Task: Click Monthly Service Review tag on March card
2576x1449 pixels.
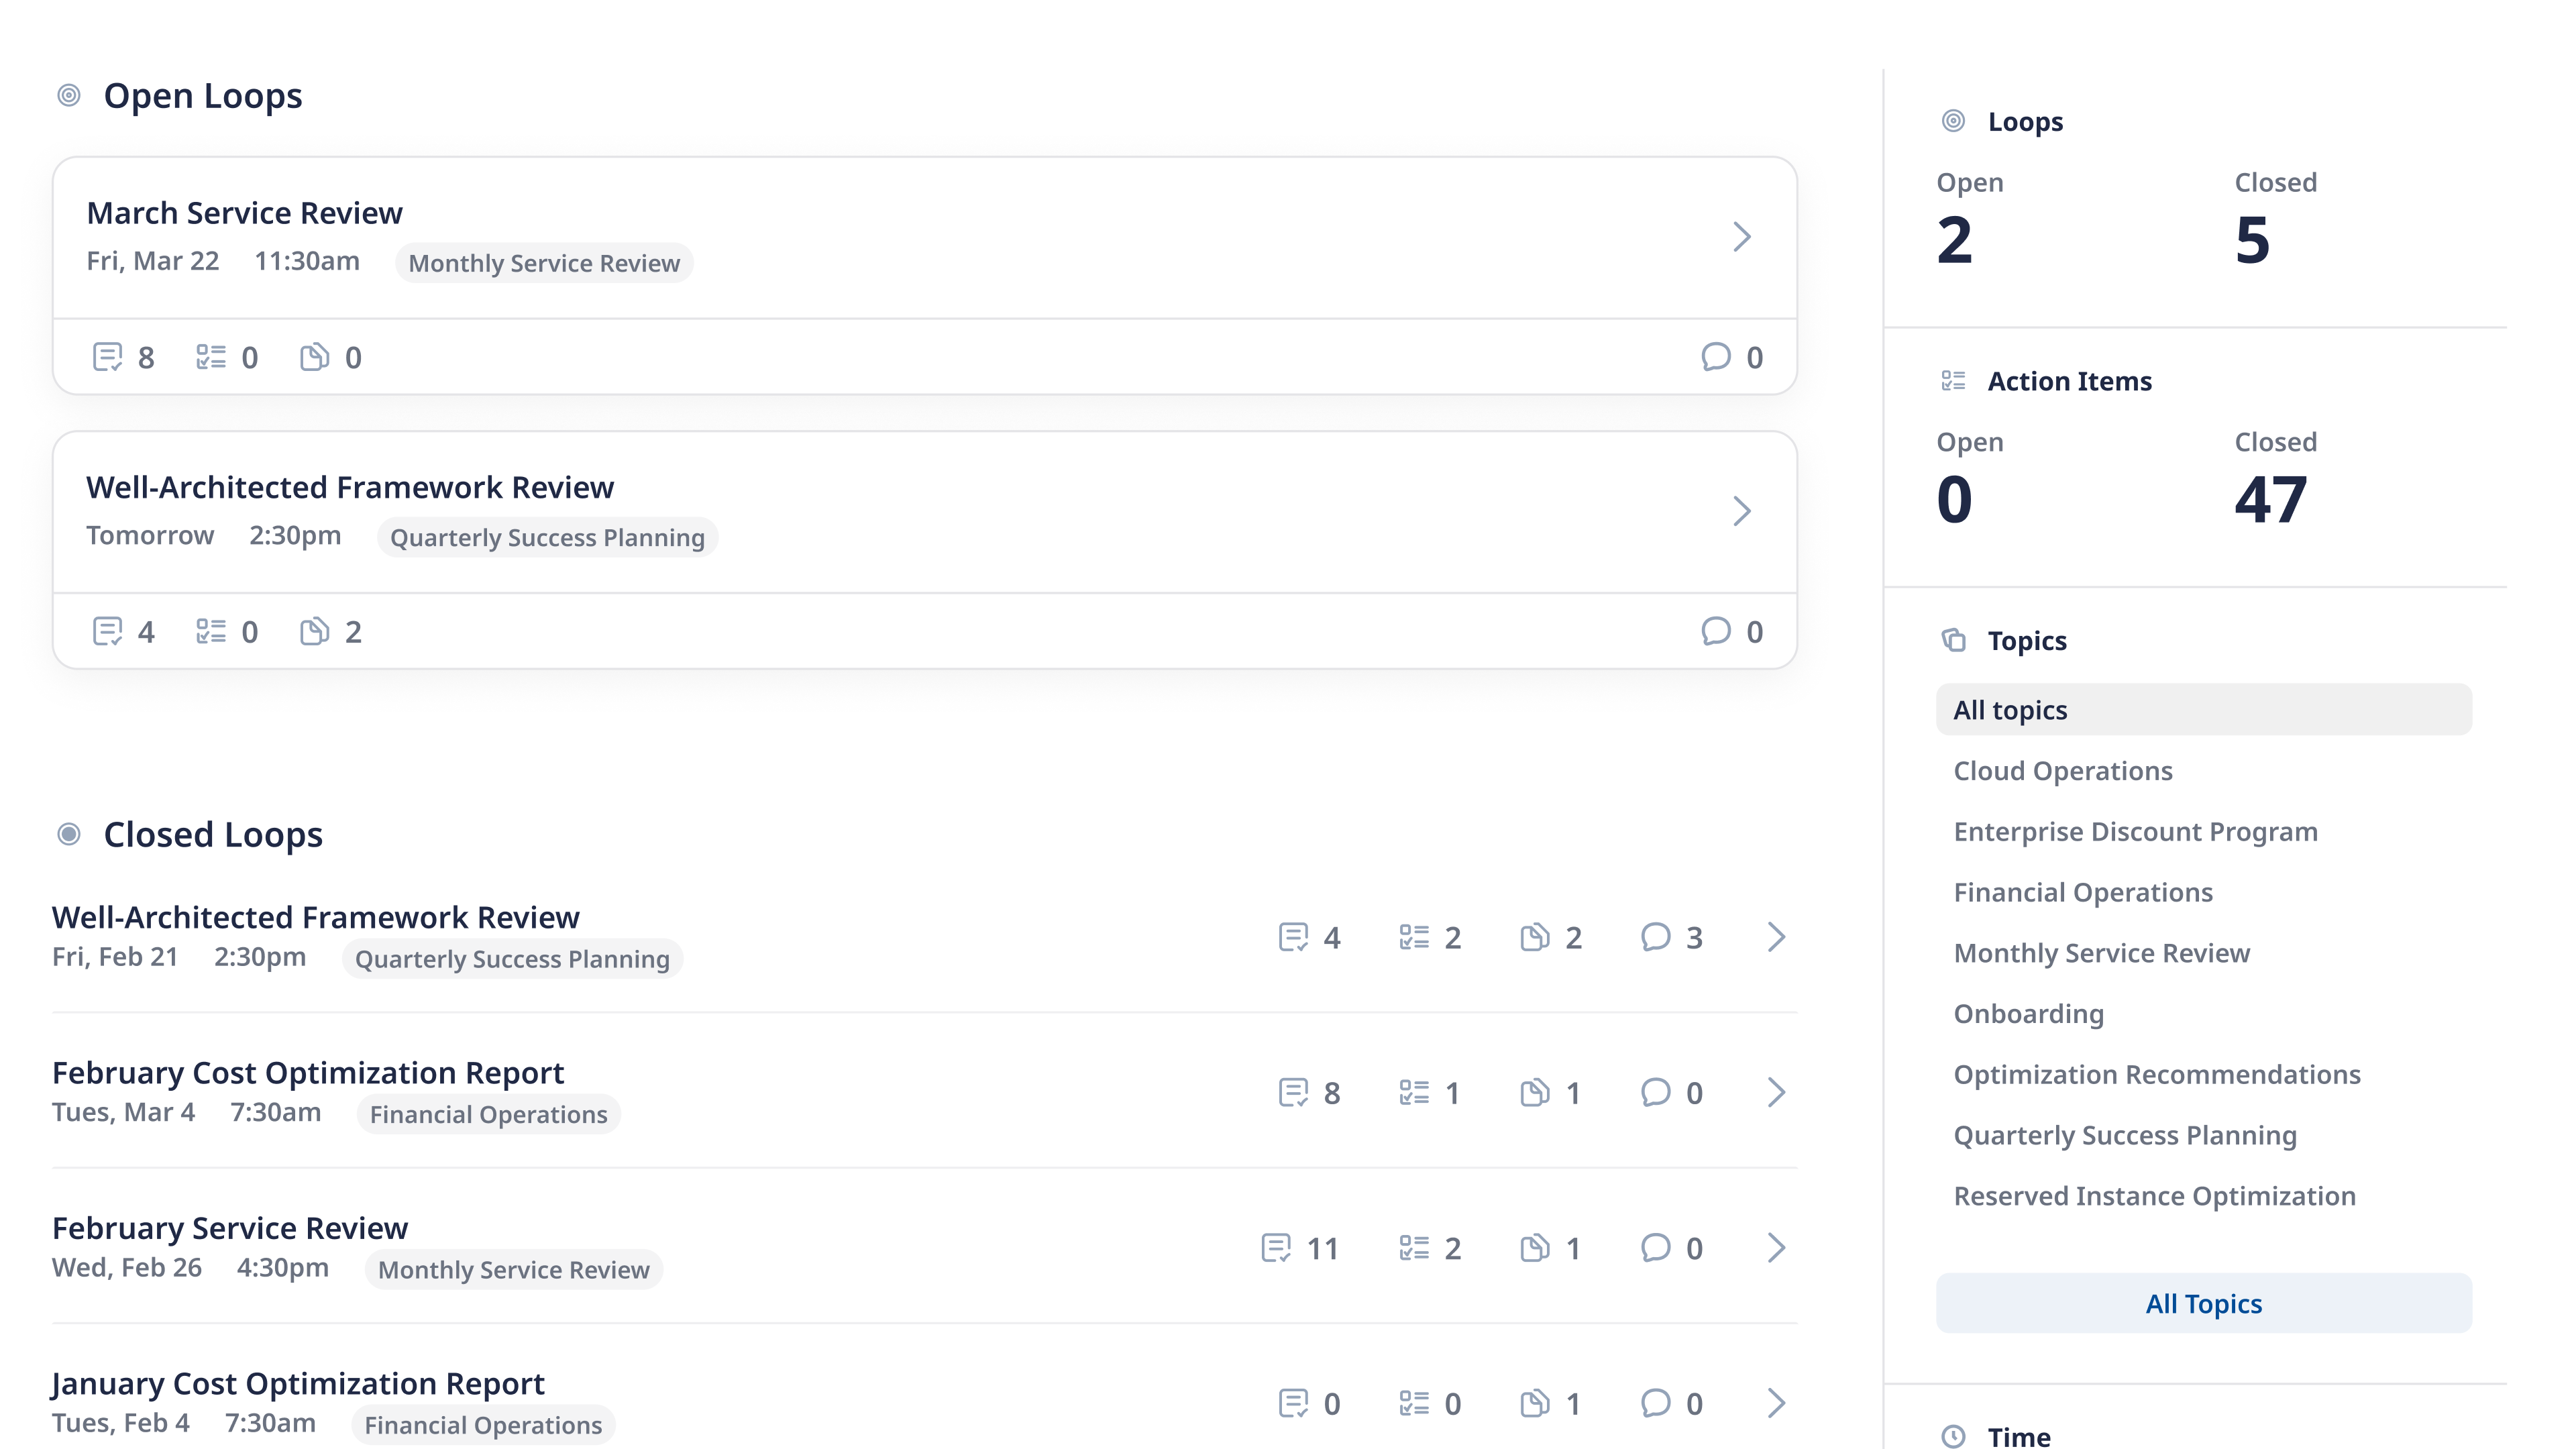Action: tap(544, 263)
